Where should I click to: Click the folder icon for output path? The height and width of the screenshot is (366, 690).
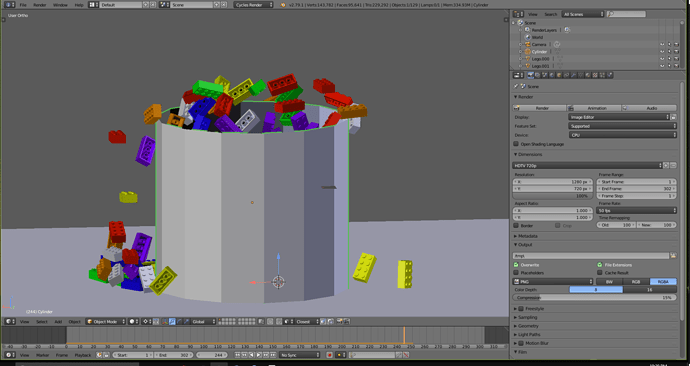[673, 256]
